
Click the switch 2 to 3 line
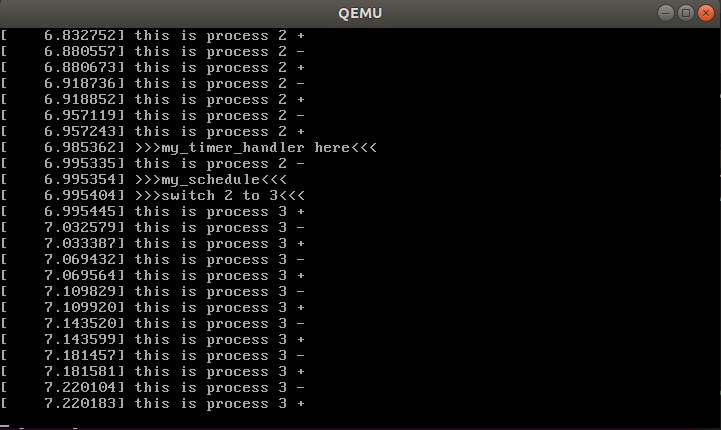[x=152, y=195]
